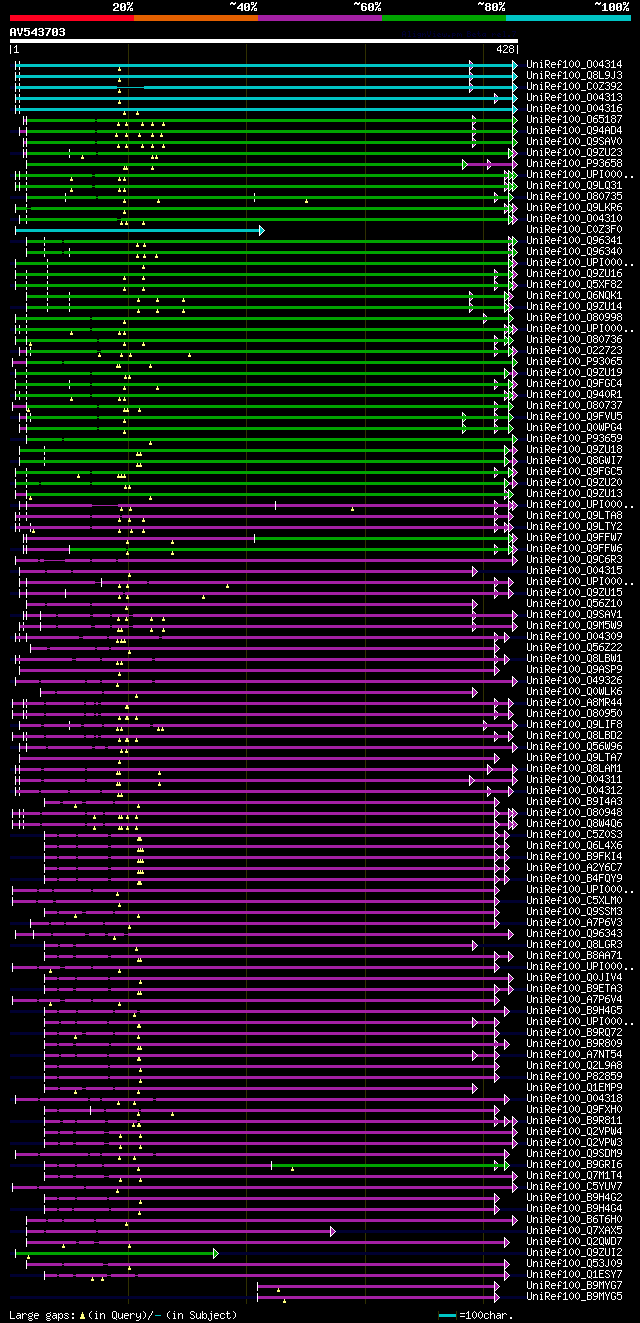Select hit label UniRef100_C0Z3F0
The width and height of the screenshot is (640, 1323).
coord(575,230)
